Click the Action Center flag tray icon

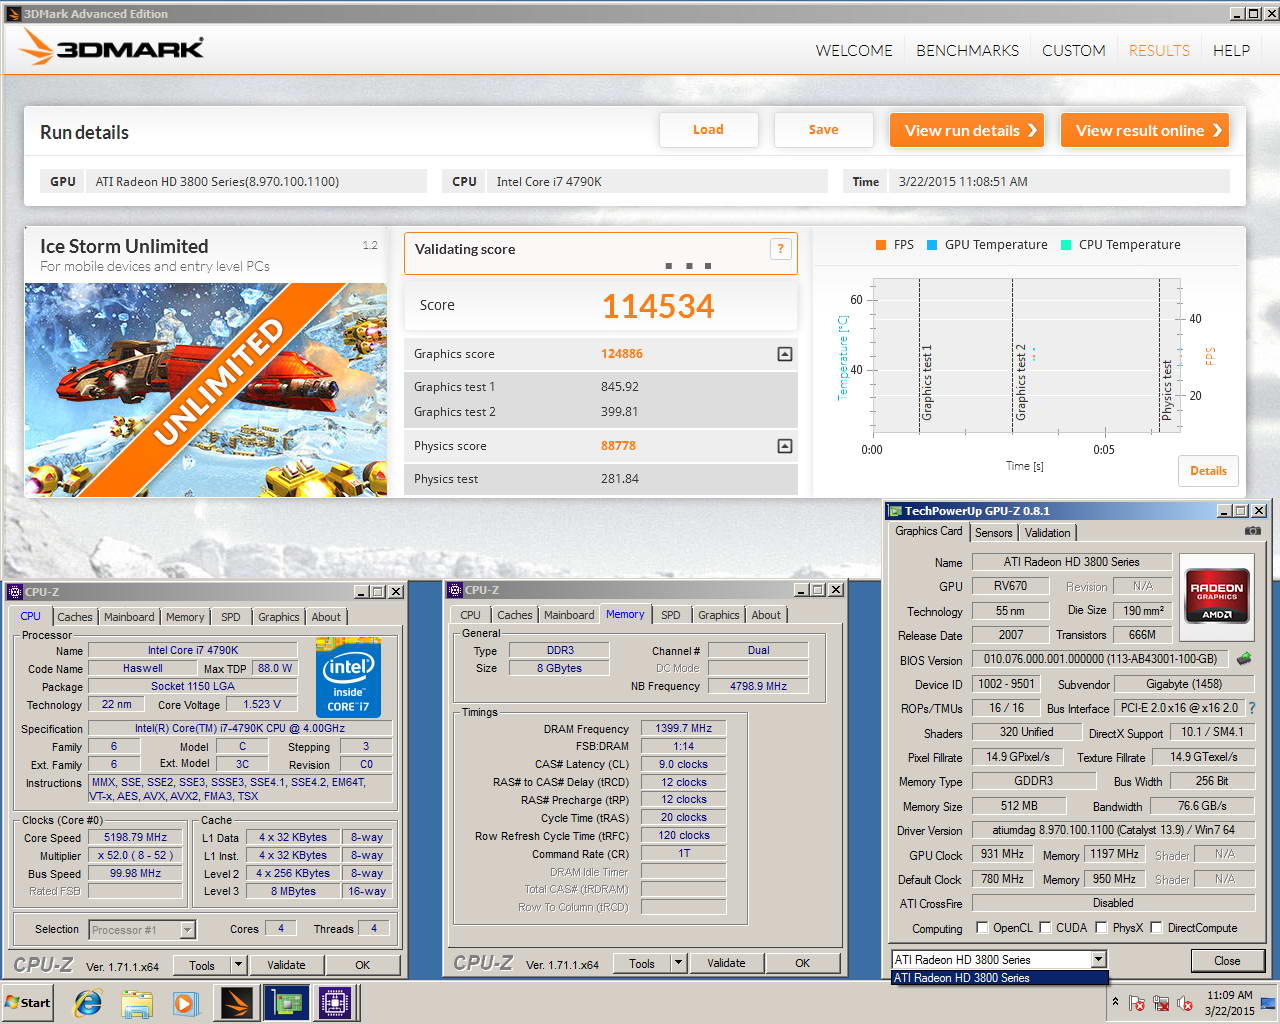(1137, 1003)
